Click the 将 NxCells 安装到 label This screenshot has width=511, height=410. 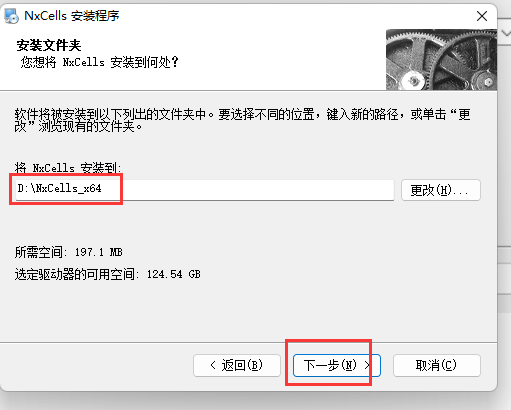pyautogui.click(x=68, y=168)
